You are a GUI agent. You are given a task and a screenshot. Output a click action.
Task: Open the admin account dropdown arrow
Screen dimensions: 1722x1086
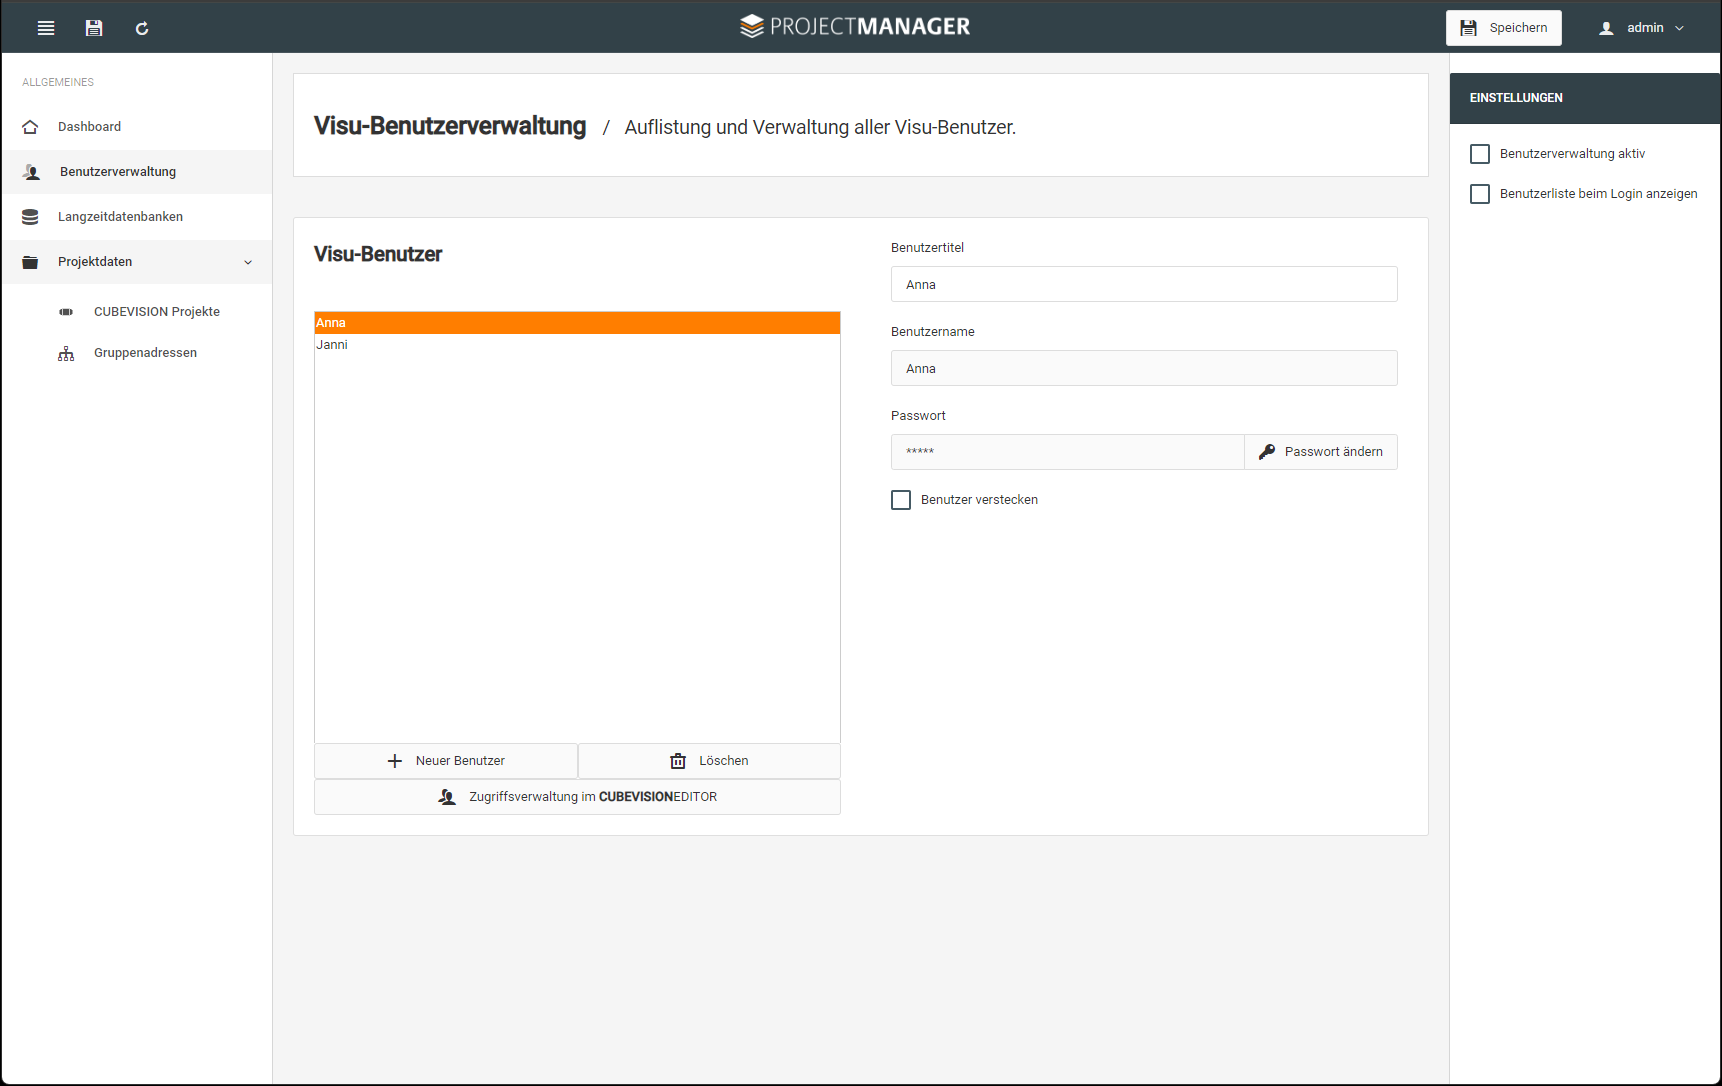(1679, 28)
